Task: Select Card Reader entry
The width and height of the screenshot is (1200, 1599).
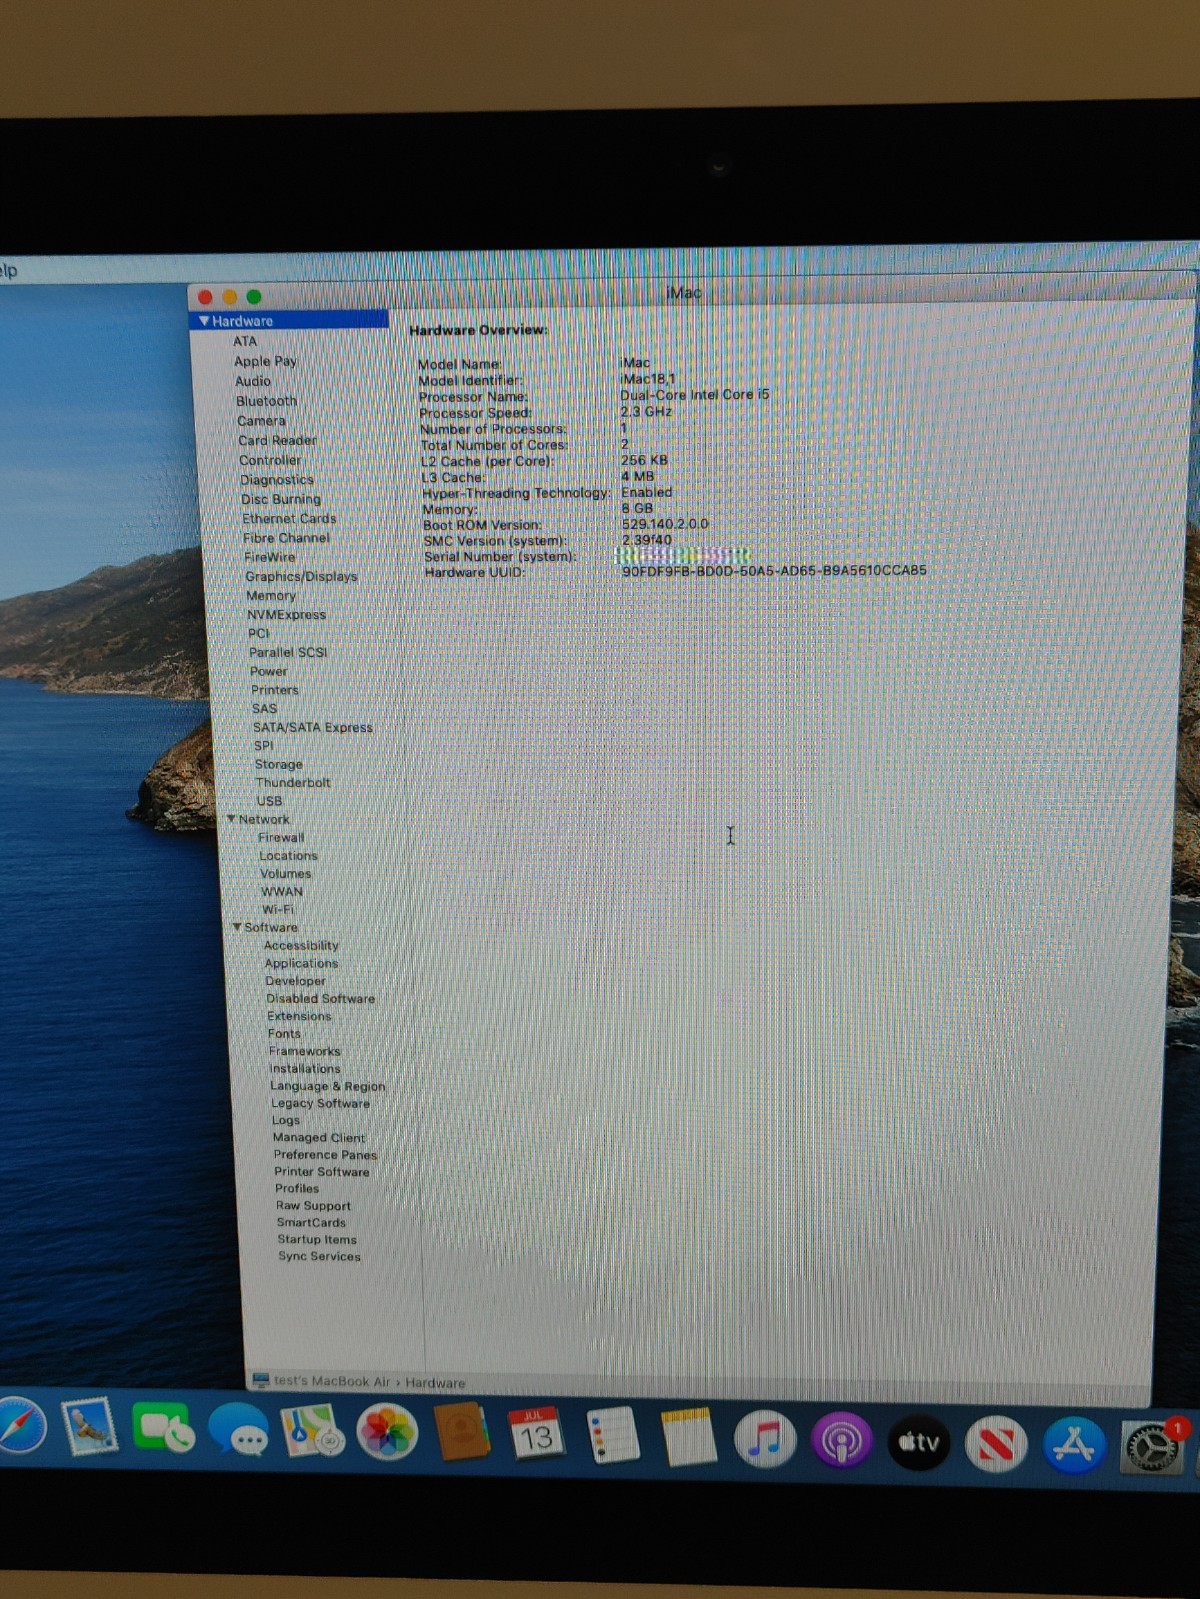Action: pyautogui.click(x=277, y=440)
